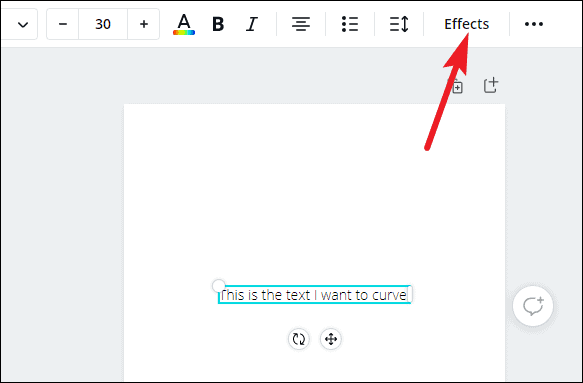Increase font size with plus button

(x=144, y=24)
